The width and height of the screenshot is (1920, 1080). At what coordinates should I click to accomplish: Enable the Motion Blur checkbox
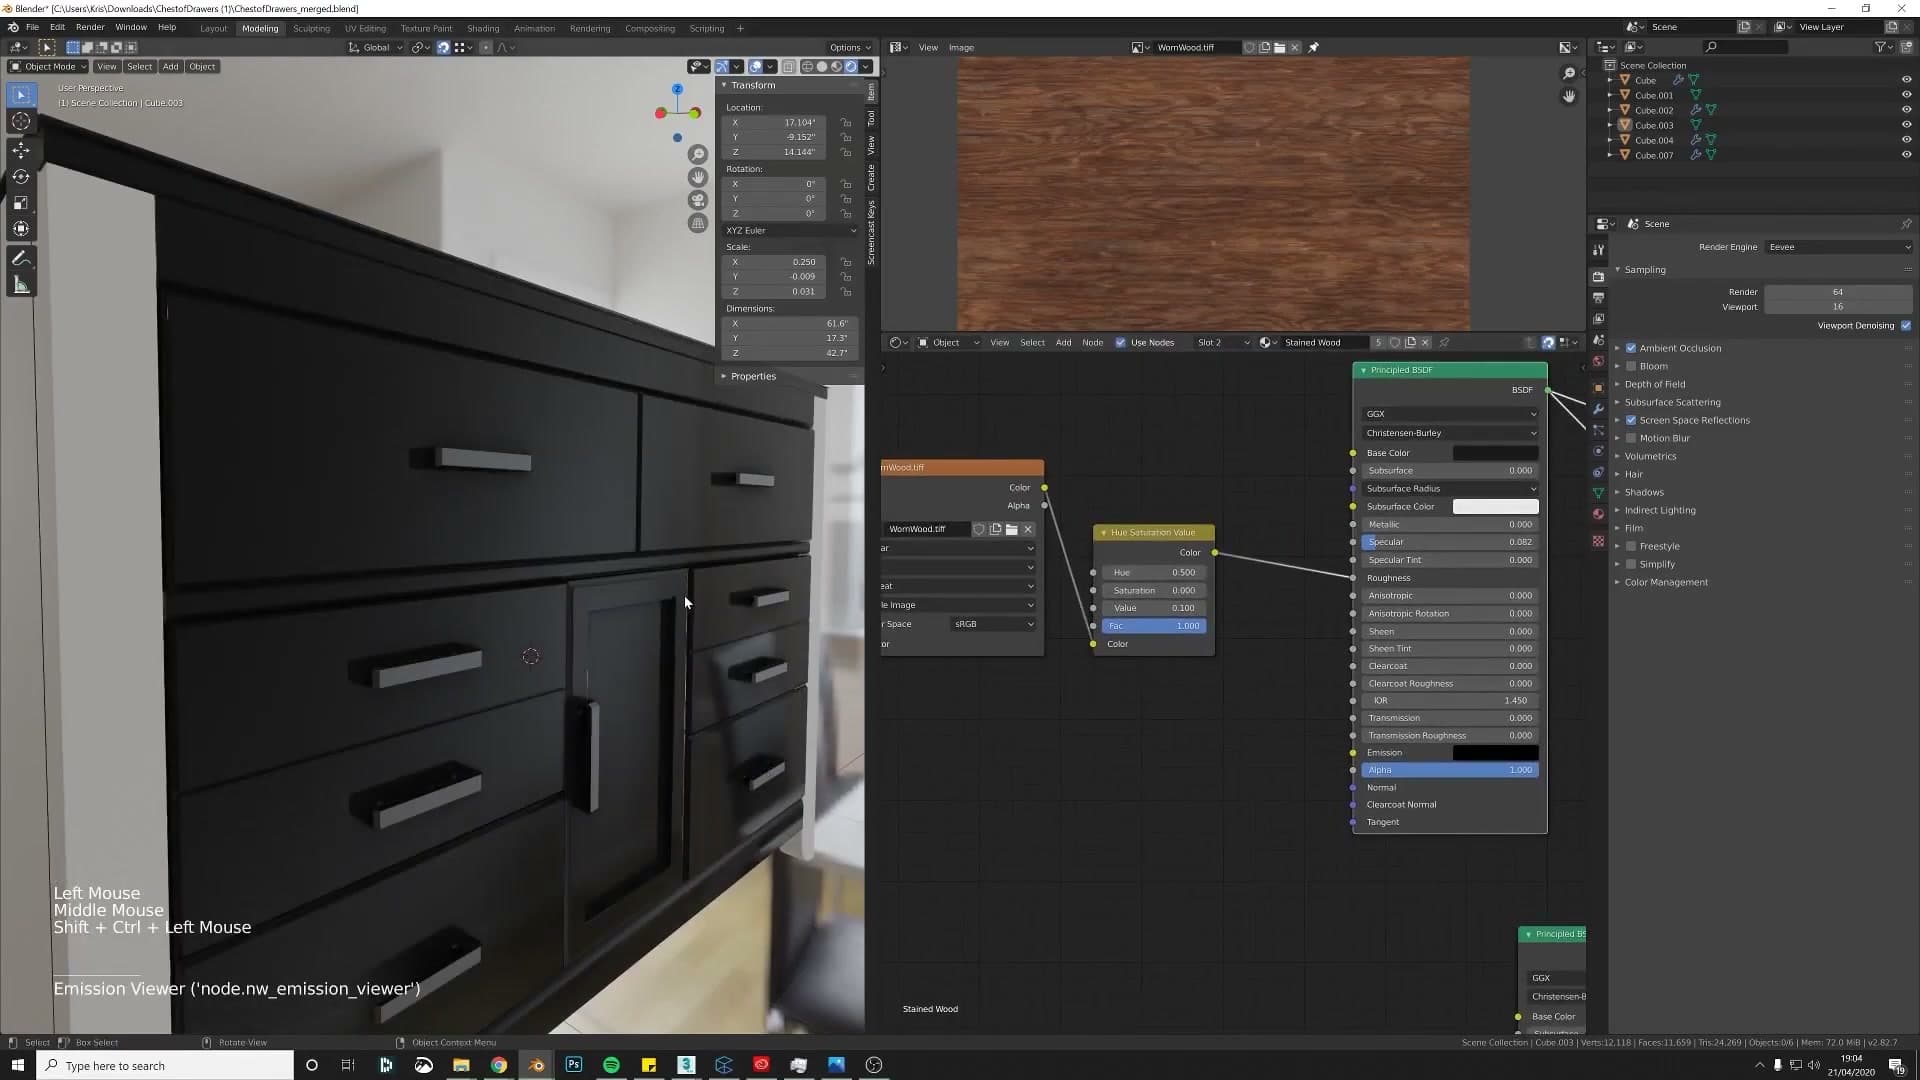pos(1631,438)
